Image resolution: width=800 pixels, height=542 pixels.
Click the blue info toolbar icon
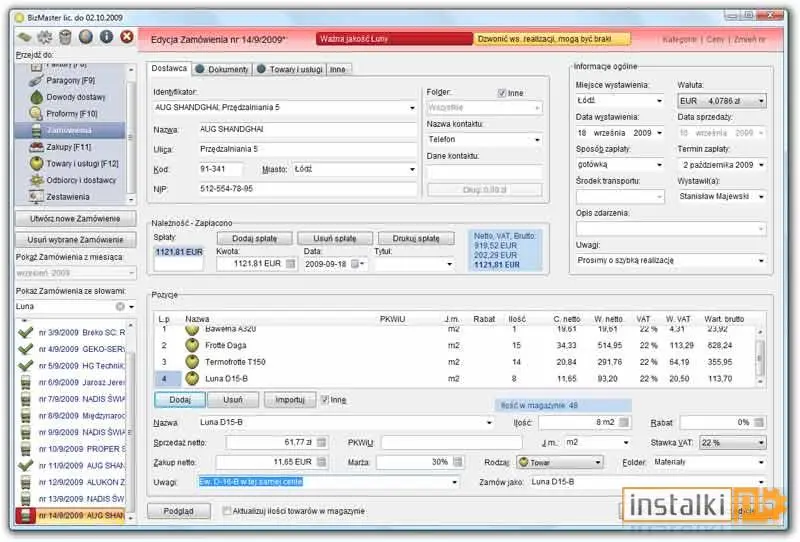tap(106, 37)
